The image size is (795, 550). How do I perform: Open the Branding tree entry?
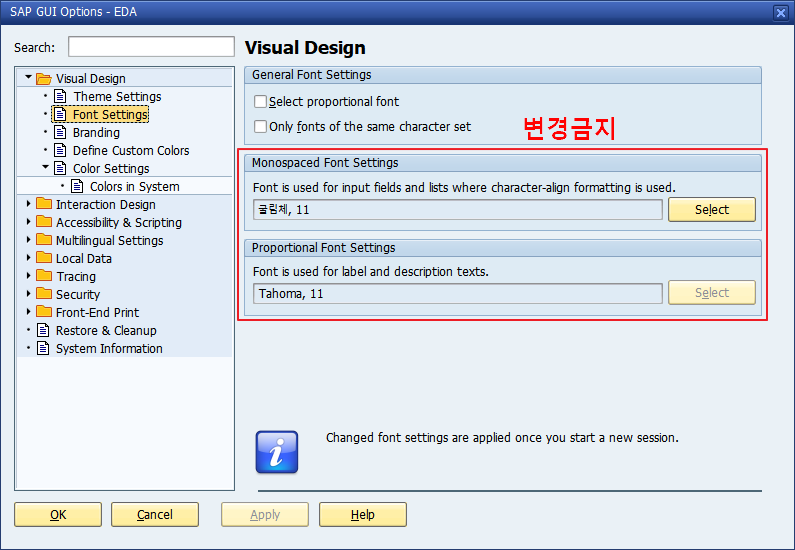pyautogui.click(x=96, y=133)
